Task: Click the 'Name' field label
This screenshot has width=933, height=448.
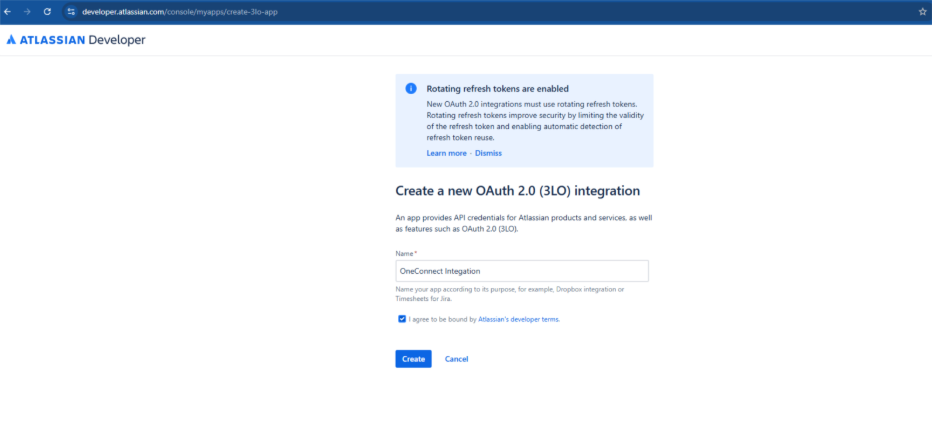Action: coord(405,253)
